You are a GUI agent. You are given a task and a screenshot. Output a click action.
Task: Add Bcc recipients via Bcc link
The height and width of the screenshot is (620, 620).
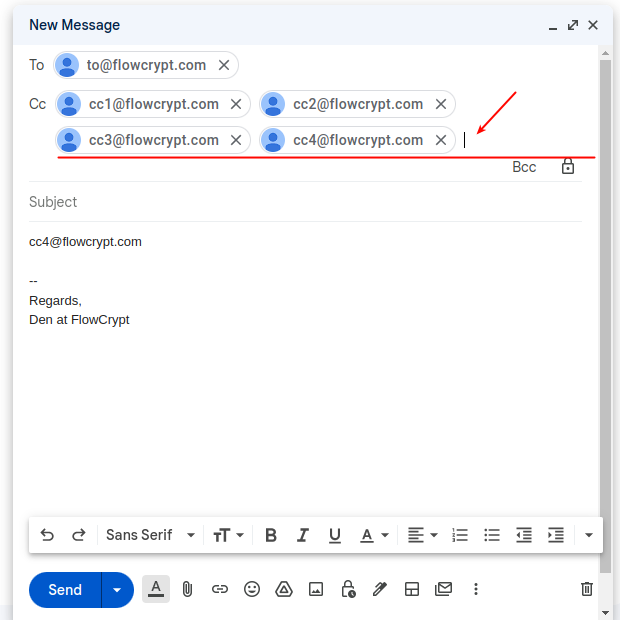coord(524,167)
